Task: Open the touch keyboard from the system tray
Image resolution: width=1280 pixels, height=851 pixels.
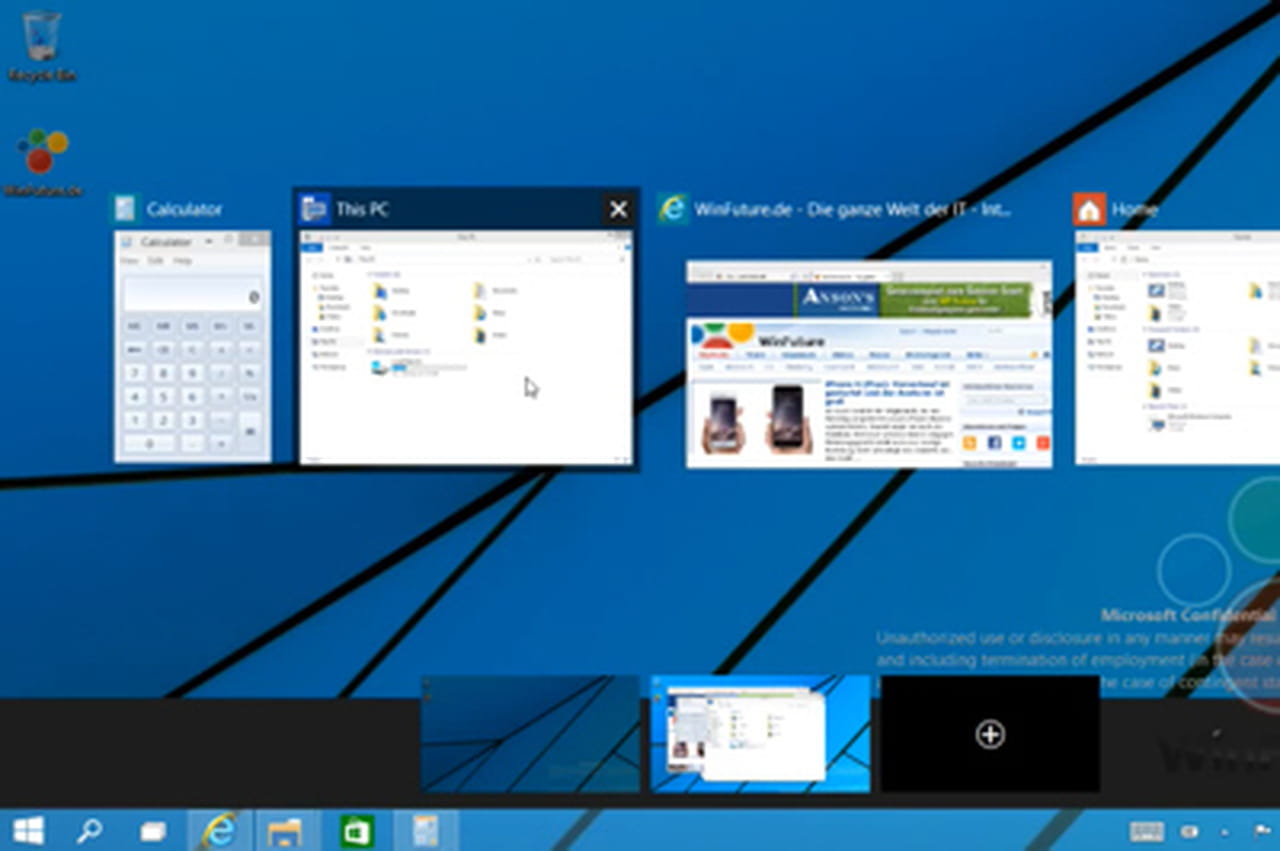Action: coord(1146,830)
